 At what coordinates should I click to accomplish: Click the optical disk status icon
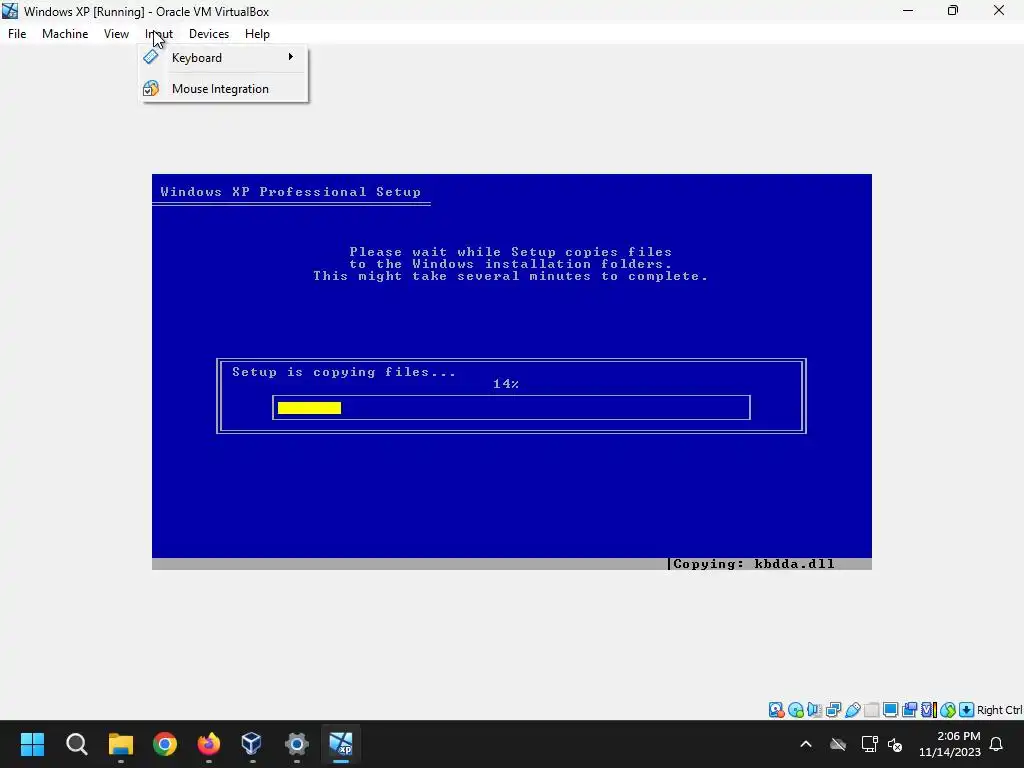(795, 710)
